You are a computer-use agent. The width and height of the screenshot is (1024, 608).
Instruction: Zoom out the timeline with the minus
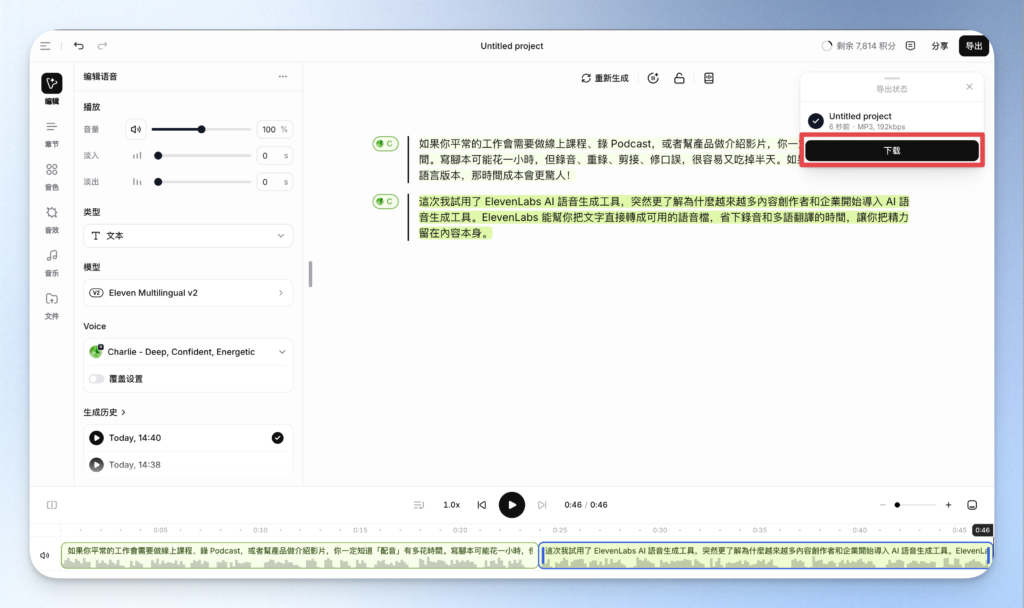point(882,505)
